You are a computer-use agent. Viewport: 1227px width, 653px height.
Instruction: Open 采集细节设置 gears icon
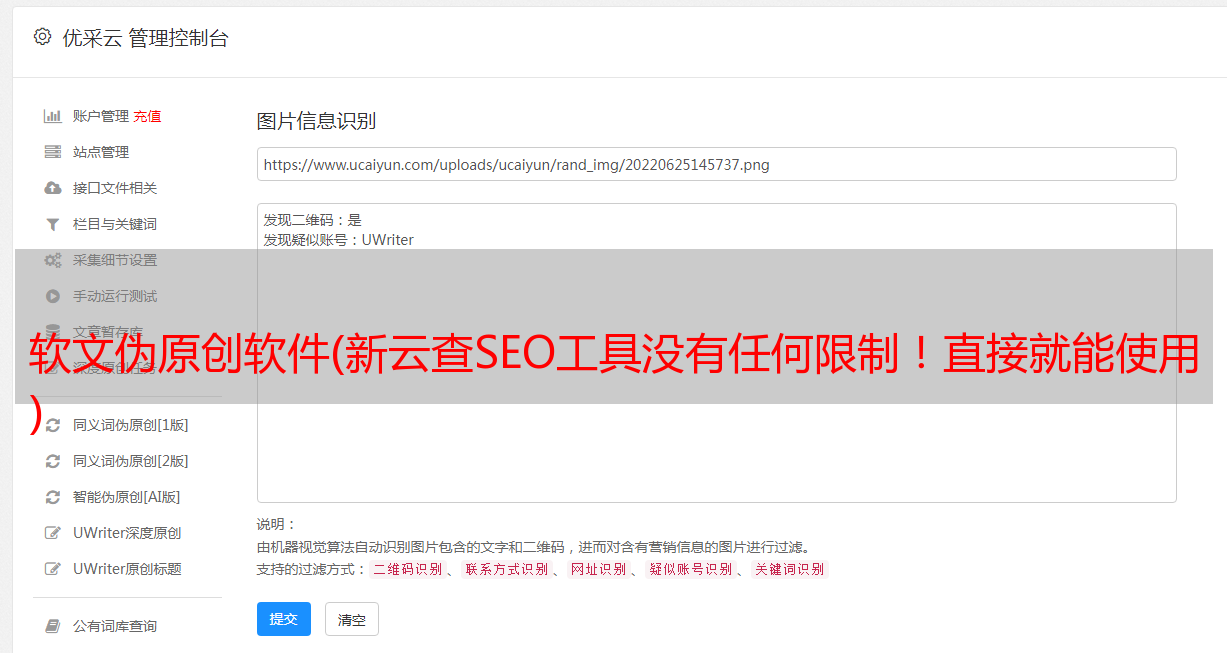(x=53, y=260)
